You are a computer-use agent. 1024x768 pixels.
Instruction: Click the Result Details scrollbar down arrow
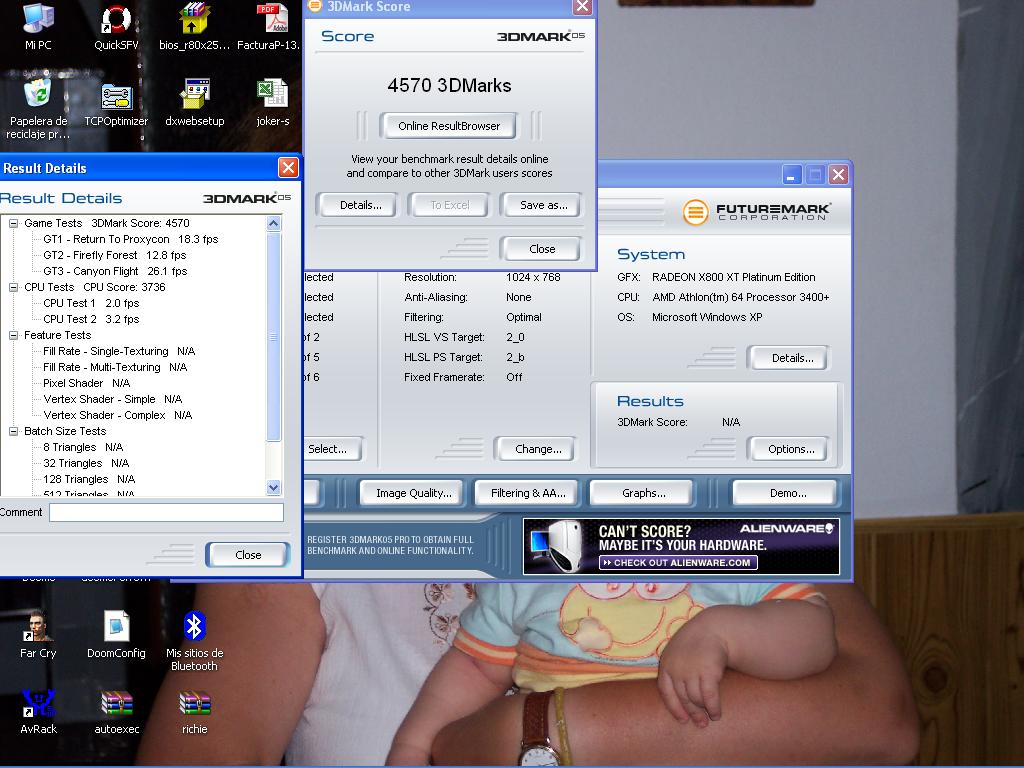pyautogui.click(x=274, y=488)
